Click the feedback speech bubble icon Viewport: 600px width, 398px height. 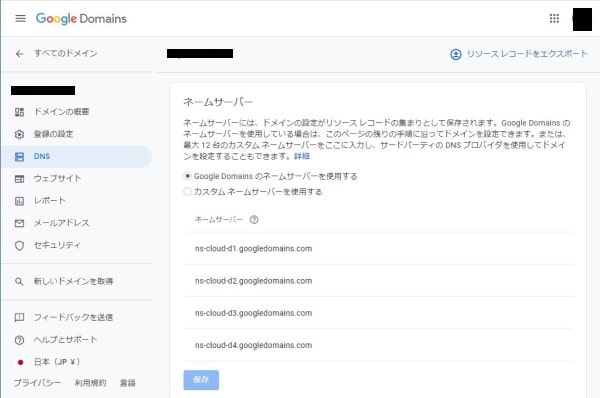pos(19,318)
